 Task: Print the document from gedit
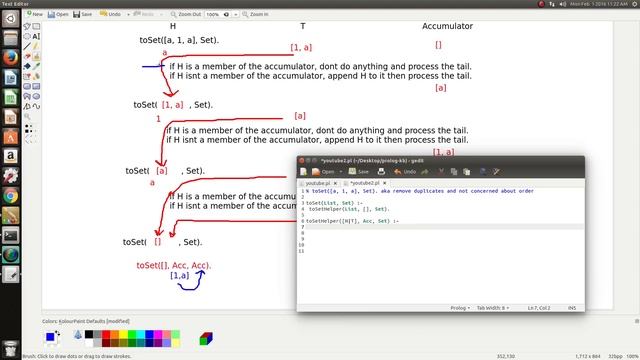(x=381, y=172)
